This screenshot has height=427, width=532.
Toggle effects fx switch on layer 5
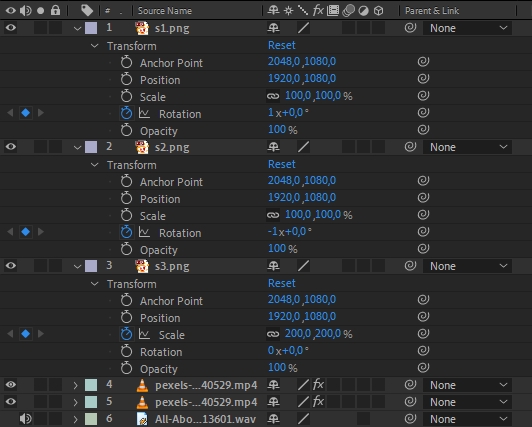(318, 402)
